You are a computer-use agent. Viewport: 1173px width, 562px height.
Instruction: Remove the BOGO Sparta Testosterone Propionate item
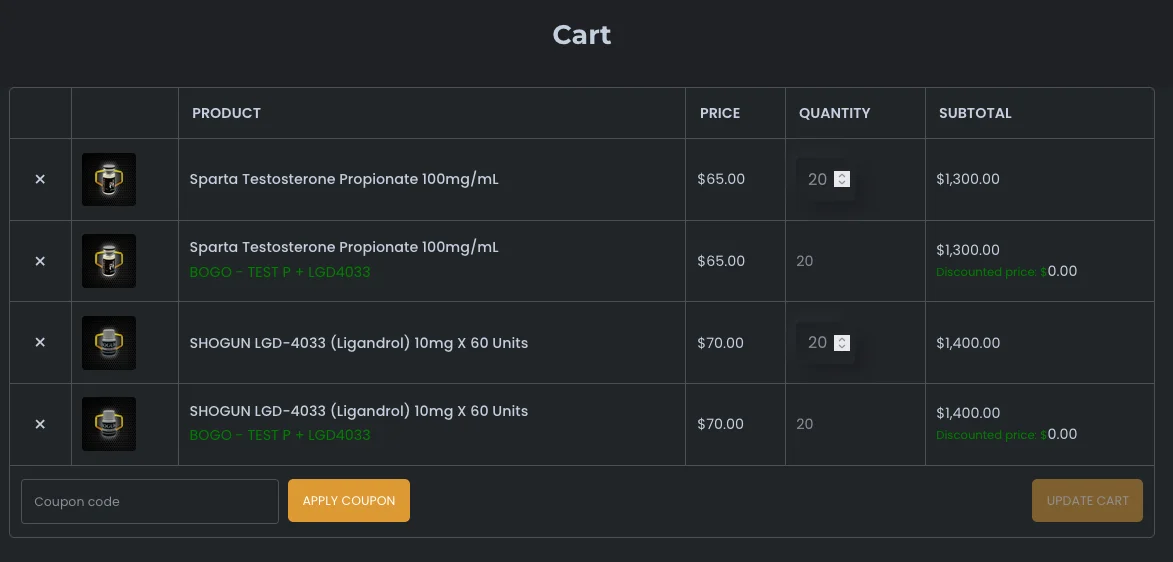[x=40, y=261]
